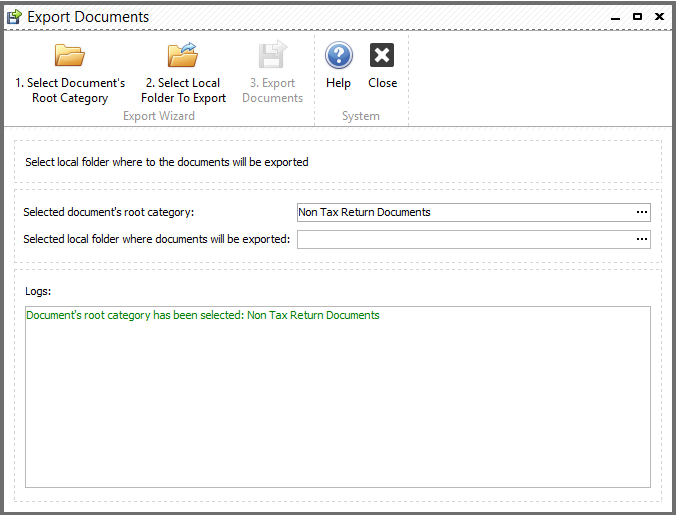
Task: Maximize the Export Documents window
Action: point(637,16)
